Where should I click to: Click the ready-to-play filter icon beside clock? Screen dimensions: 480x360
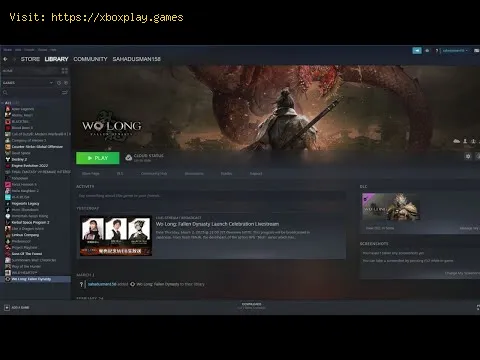tap(66, 83)
